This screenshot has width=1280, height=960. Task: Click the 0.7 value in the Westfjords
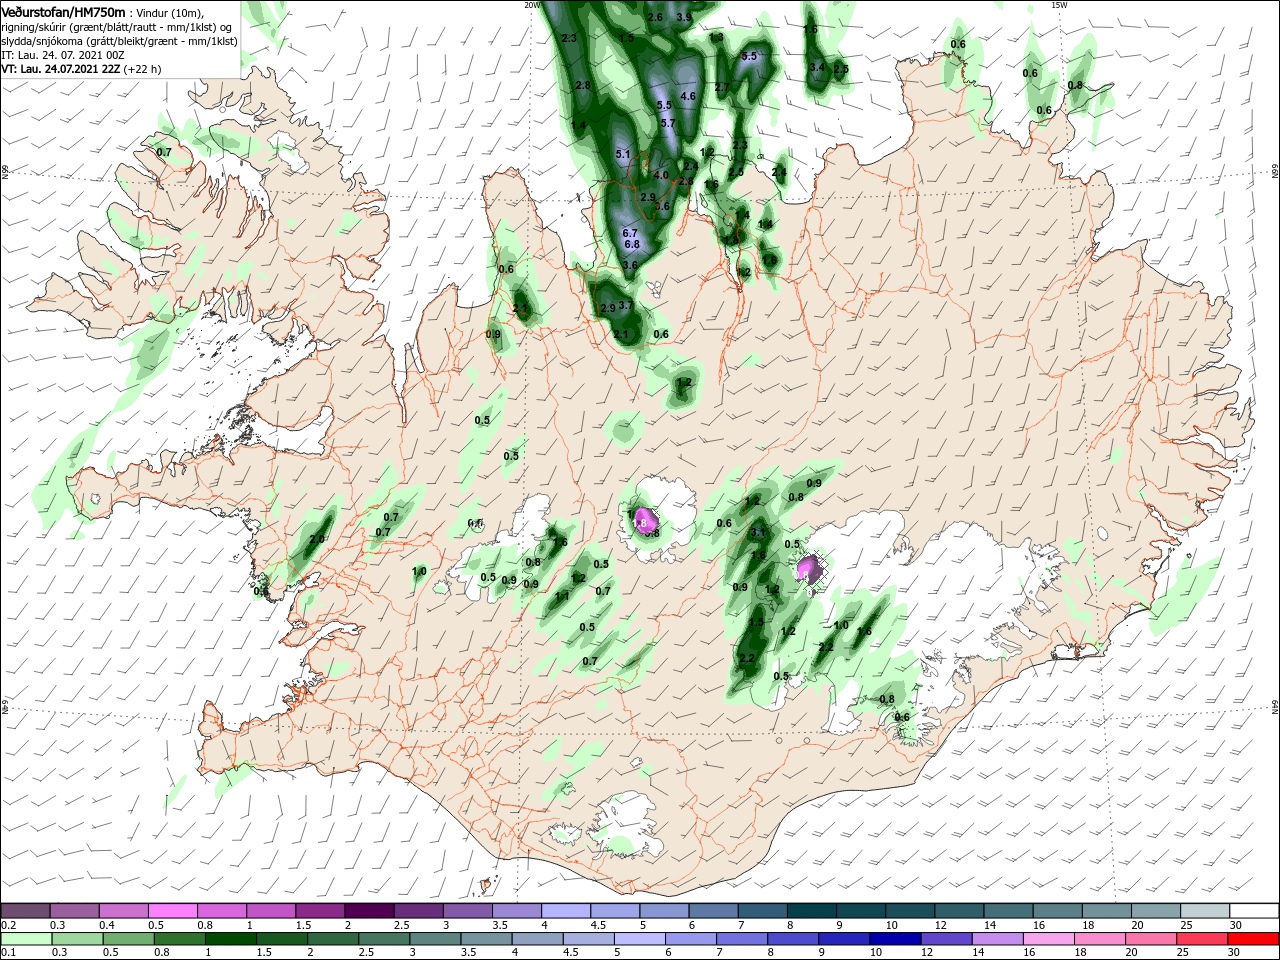point(164,152)
